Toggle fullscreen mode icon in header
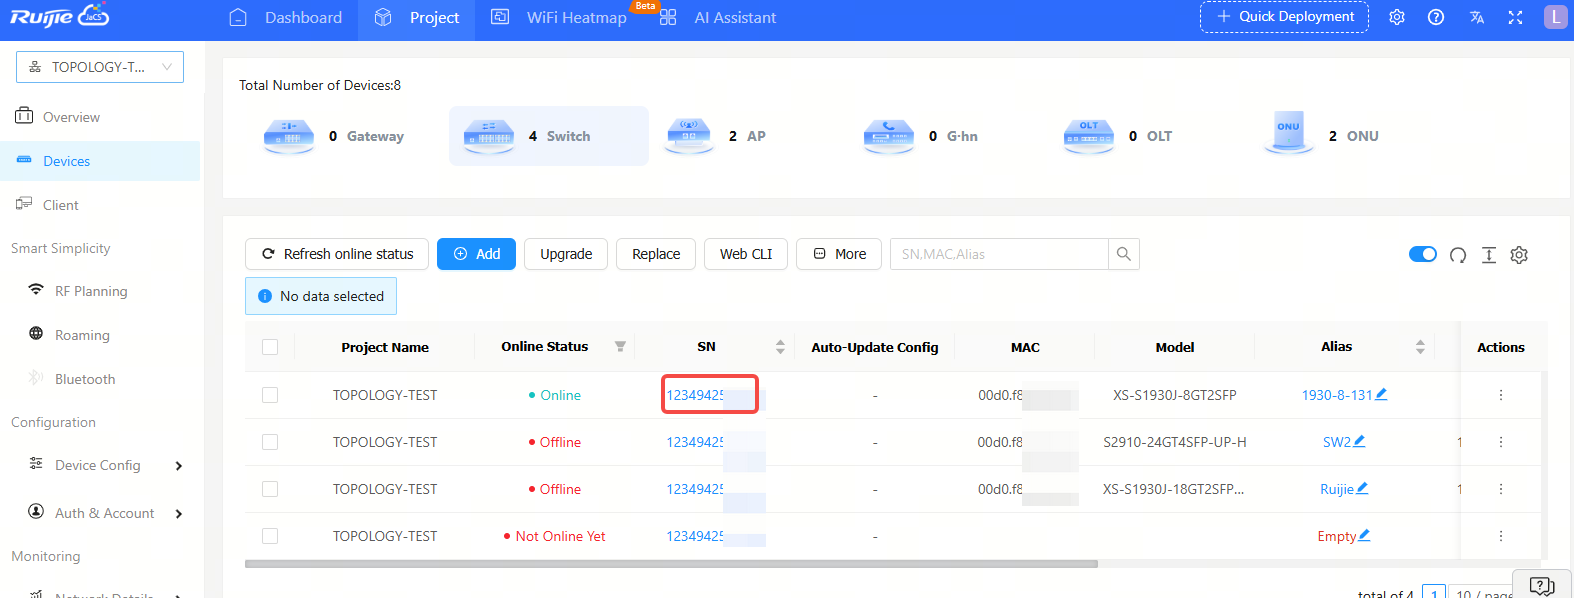 point(1515,17)
